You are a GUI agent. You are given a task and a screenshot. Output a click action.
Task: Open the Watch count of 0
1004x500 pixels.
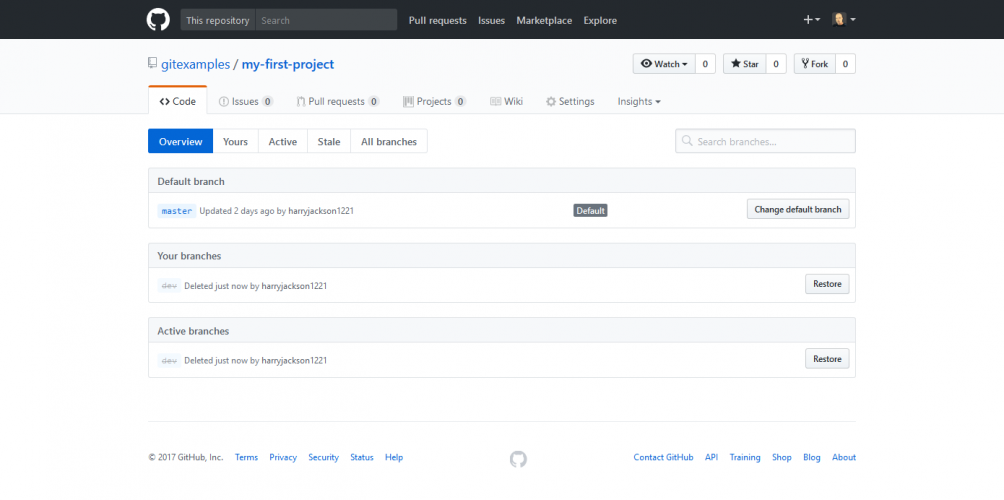point(705,64)
